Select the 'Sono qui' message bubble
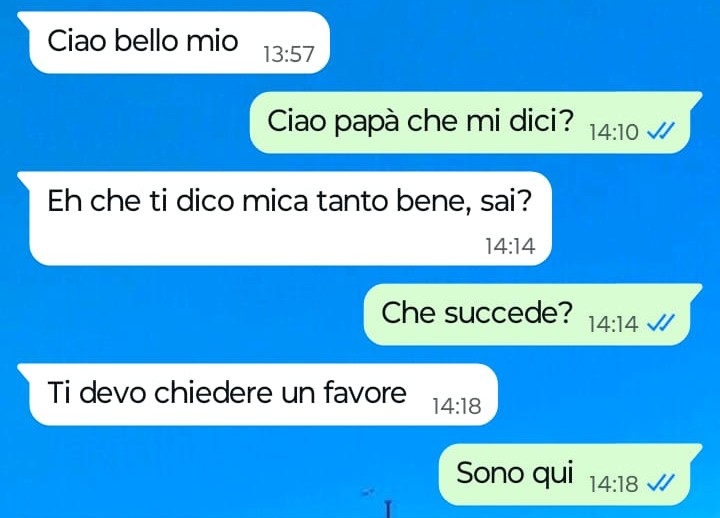720x518 pixels. coord(570,474)
